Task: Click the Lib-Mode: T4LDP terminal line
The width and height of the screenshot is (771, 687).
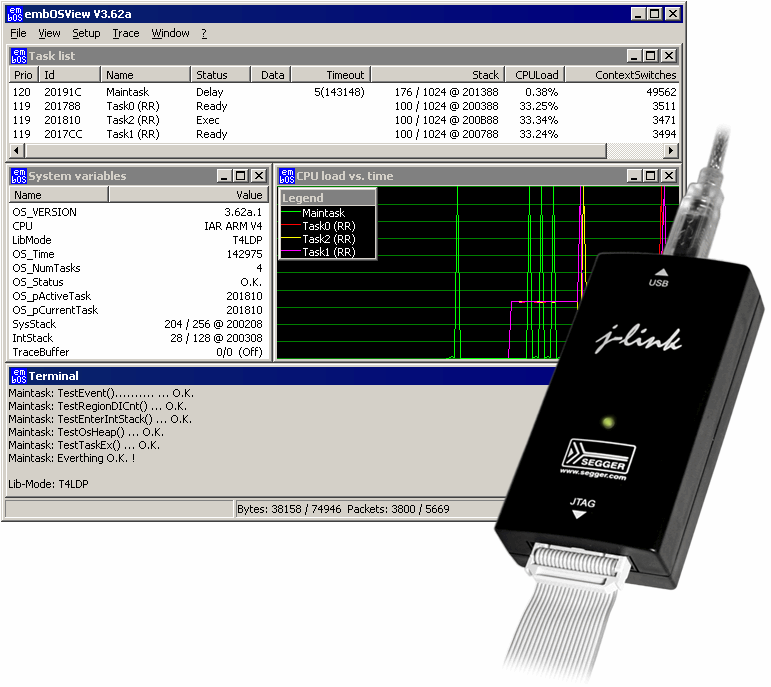Action: 48,484
